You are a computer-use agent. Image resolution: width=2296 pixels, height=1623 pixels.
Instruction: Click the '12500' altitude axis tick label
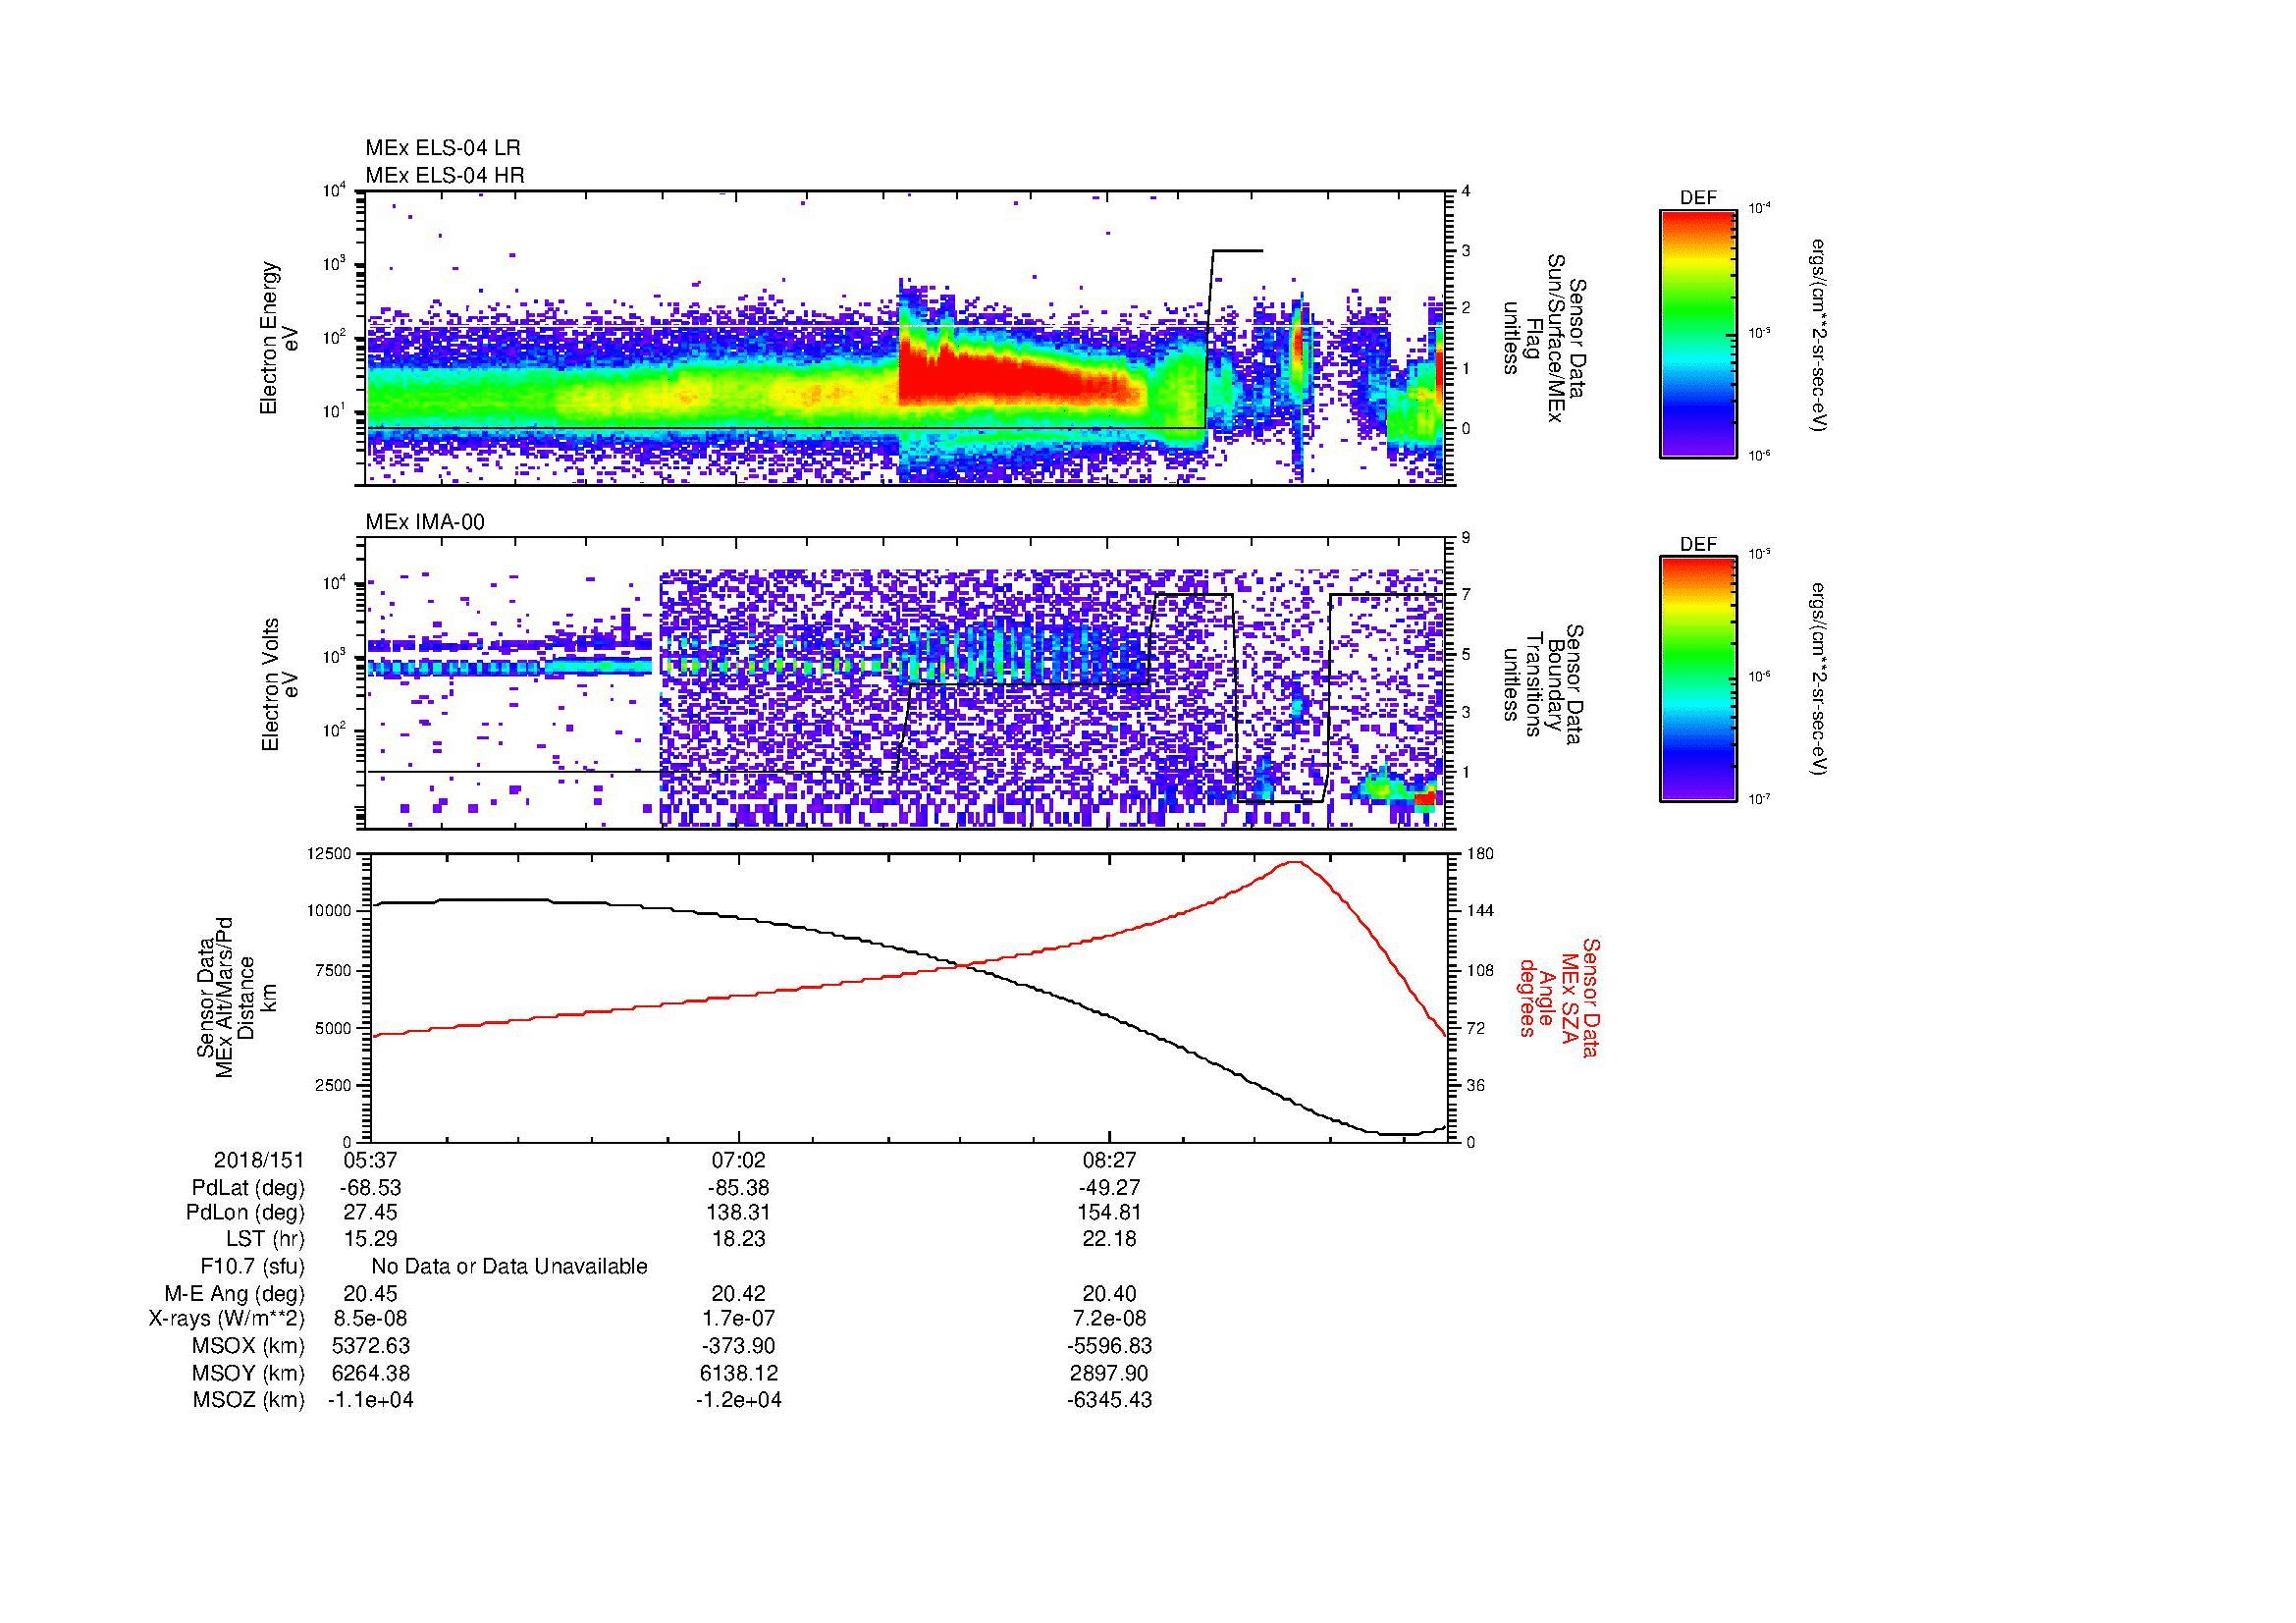tap(328, 853)
